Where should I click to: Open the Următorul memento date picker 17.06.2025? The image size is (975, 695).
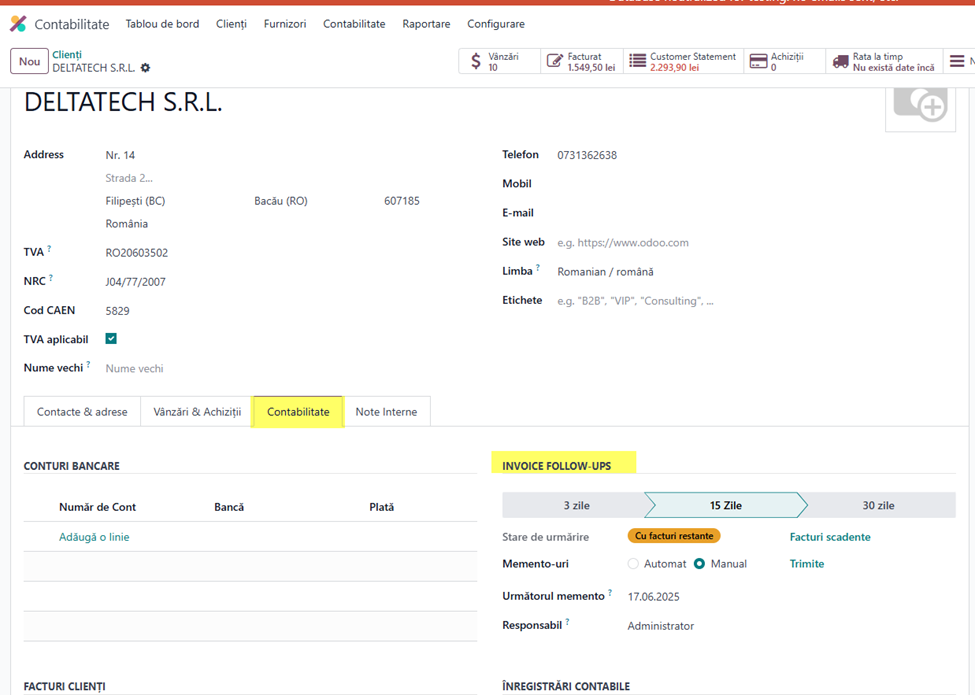pyautogui.click(x=654, y=597)
